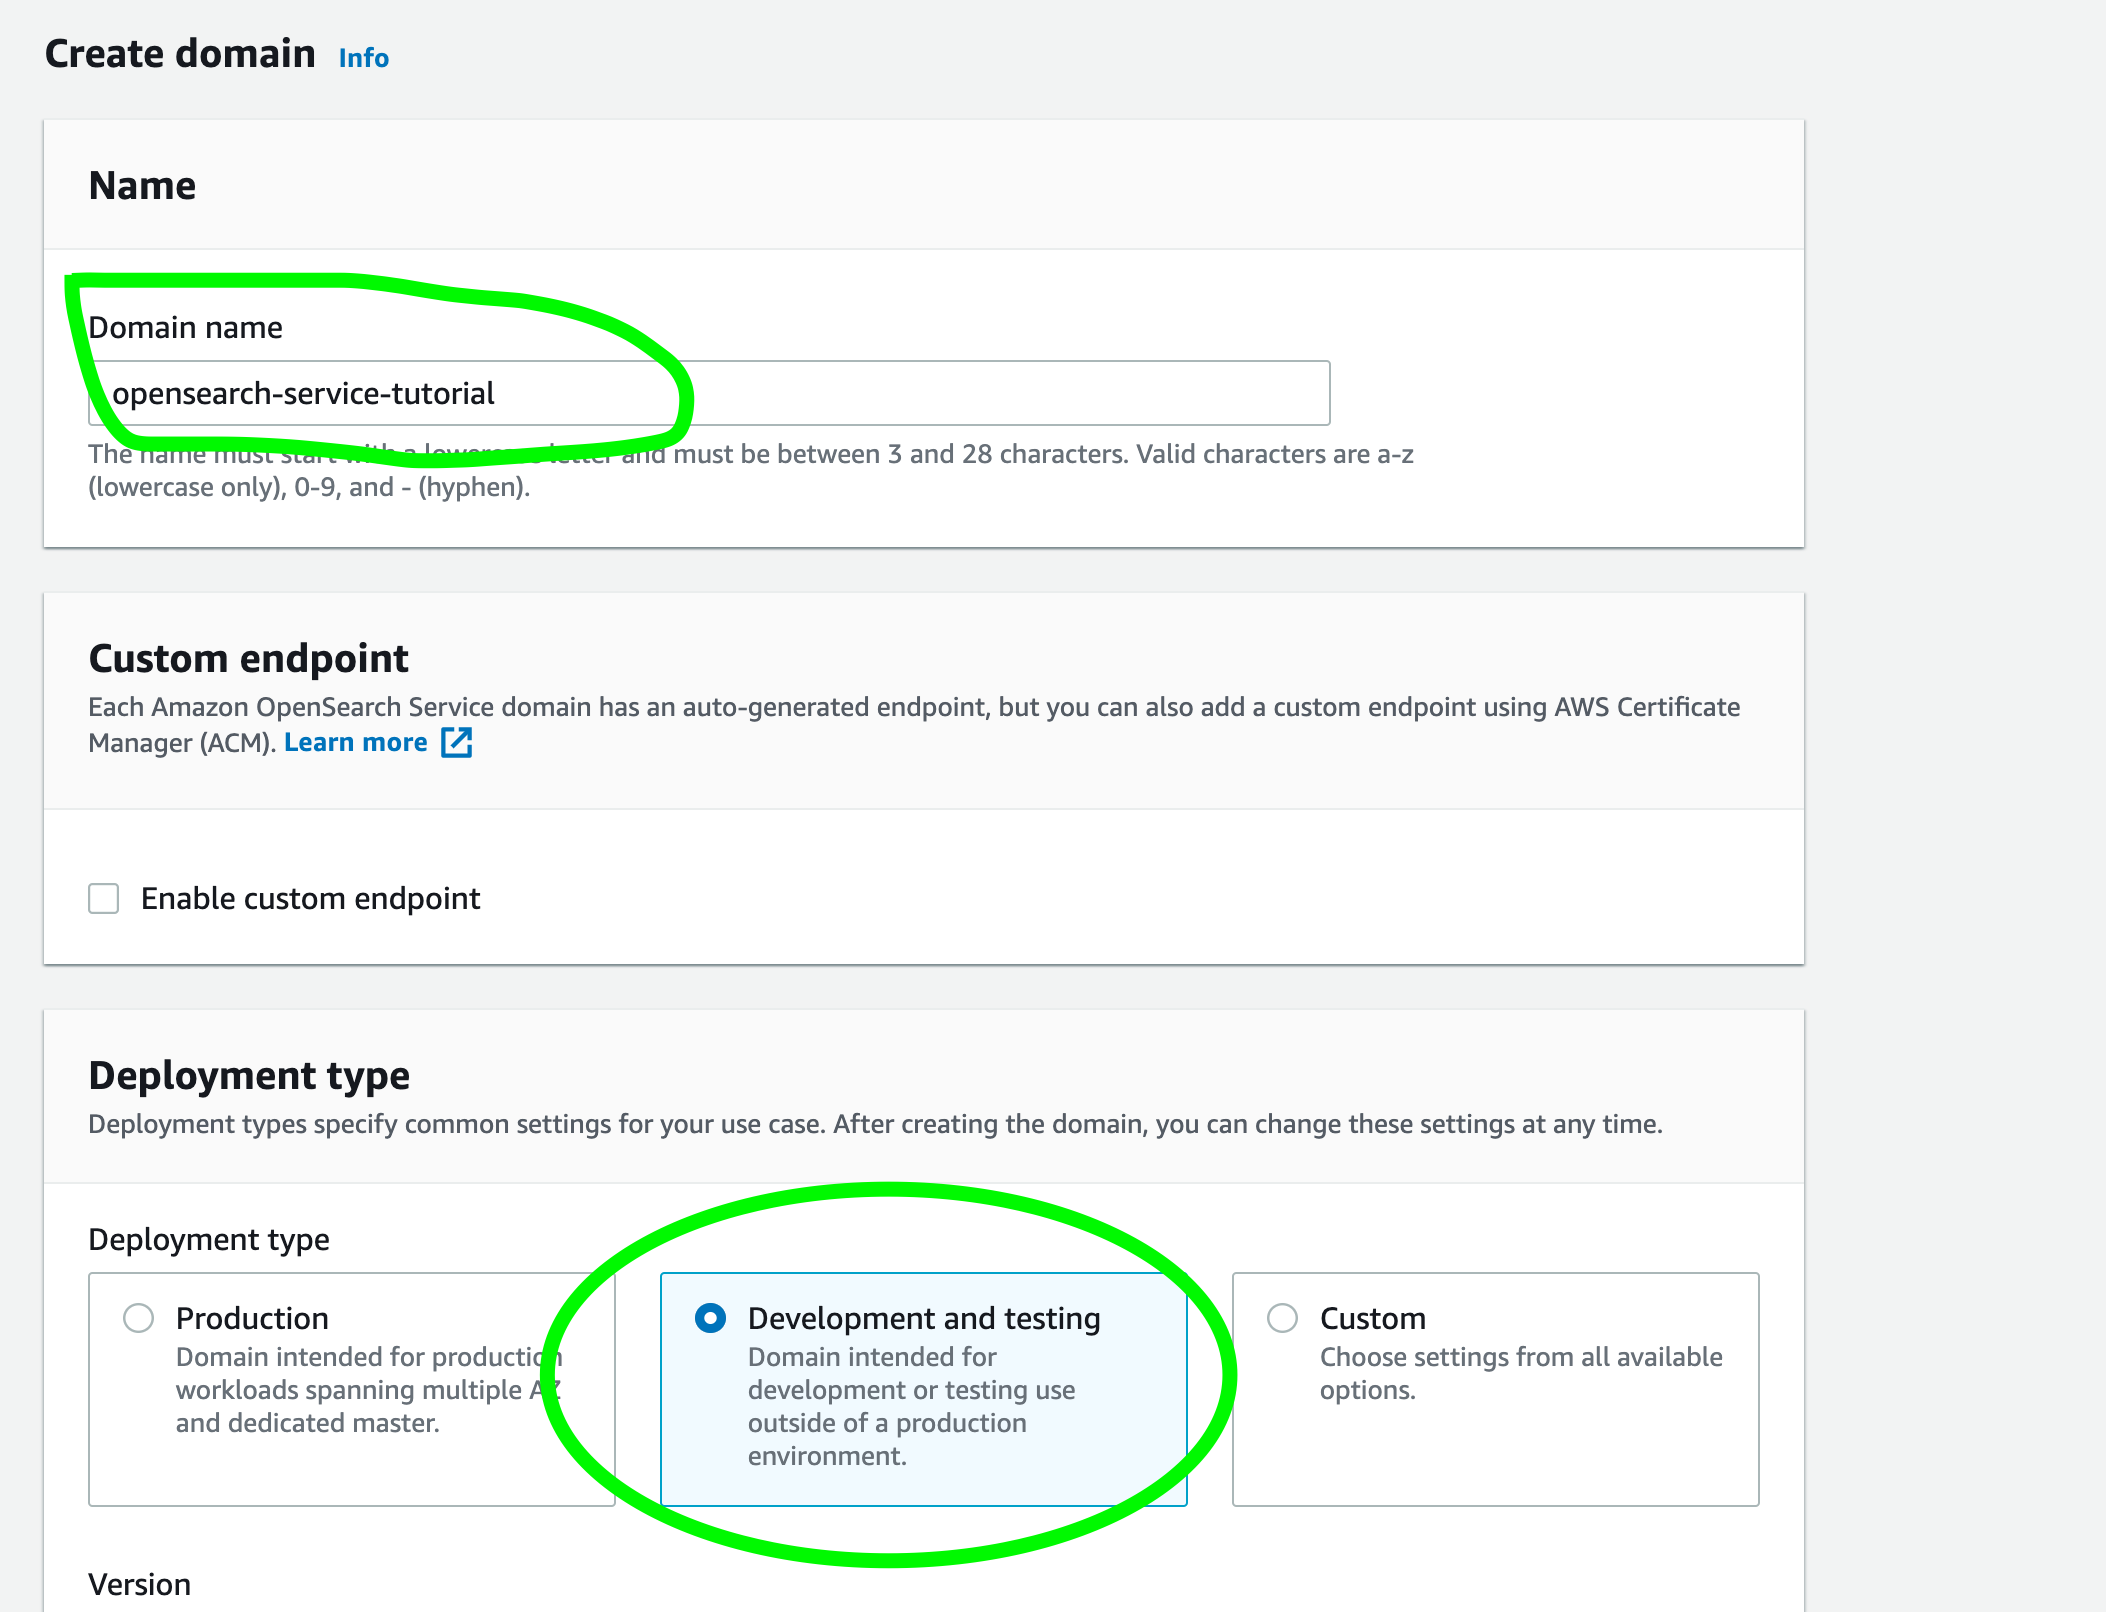Click the external link icon beside Learn more
The image size is (2106, 1612).
pyautogui.click(x=457, y=743)
